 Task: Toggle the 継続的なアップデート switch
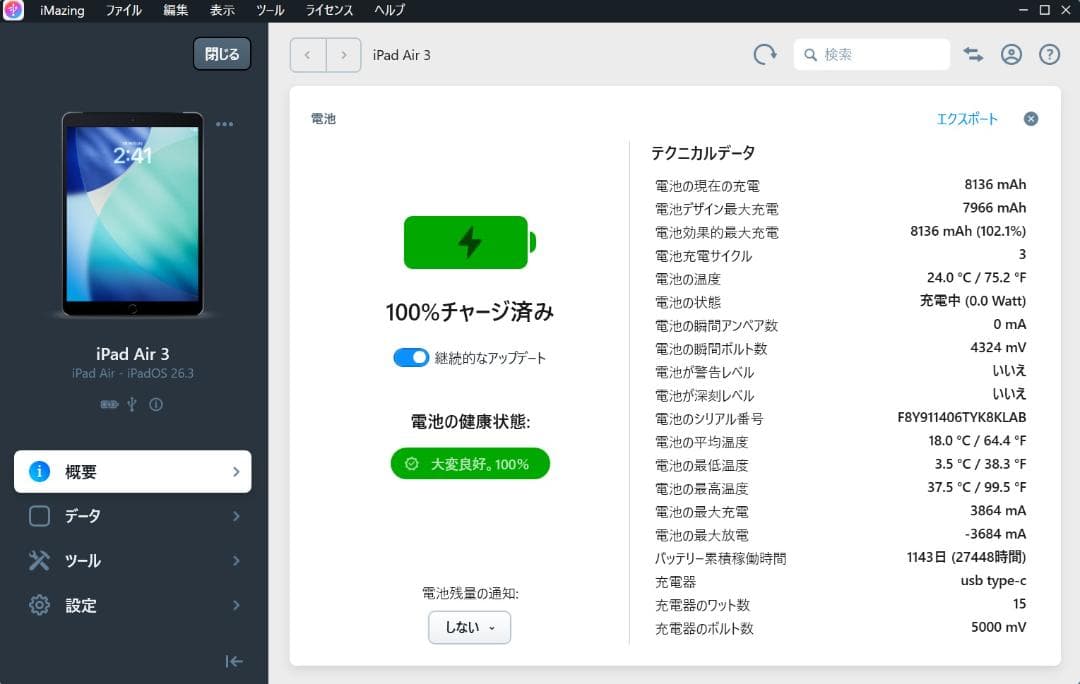[x=411, y=357]
